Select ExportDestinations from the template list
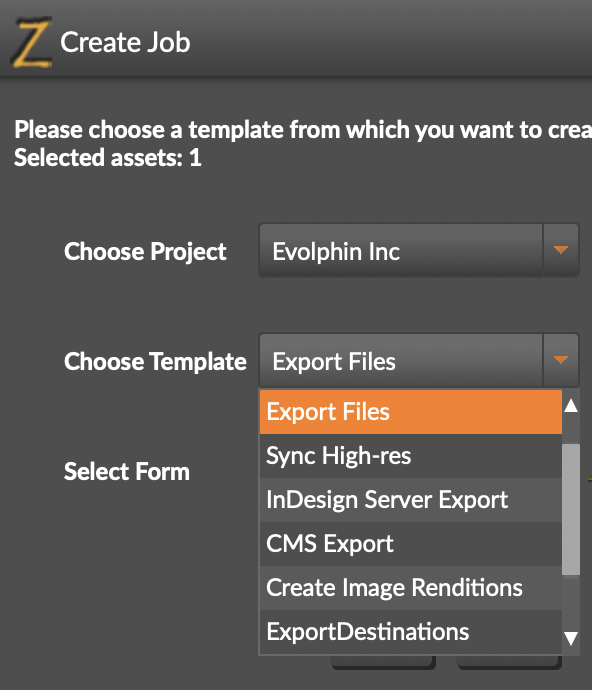 click(411, 632)
